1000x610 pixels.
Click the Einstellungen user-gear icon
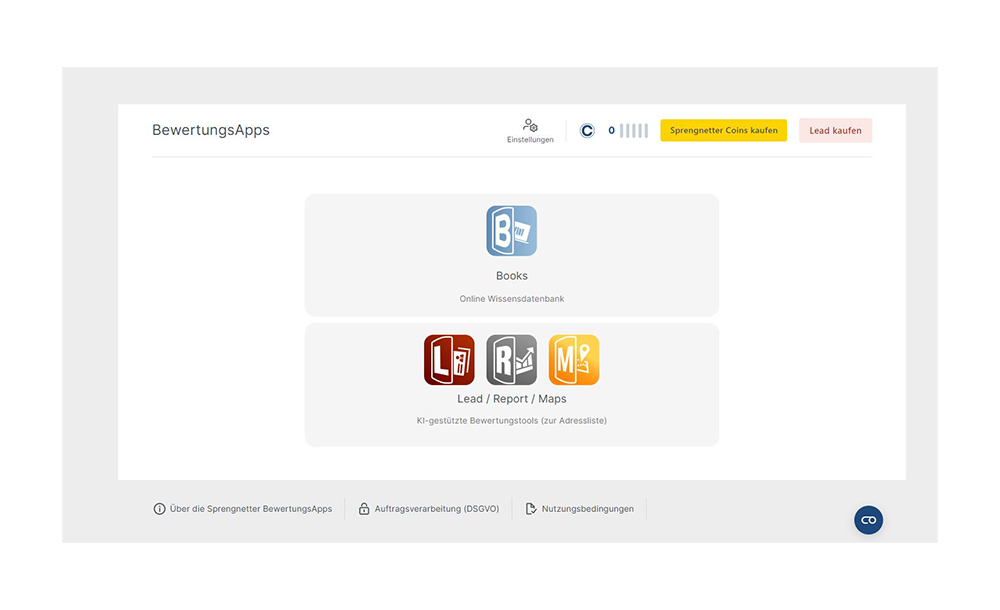click(530, 125)
